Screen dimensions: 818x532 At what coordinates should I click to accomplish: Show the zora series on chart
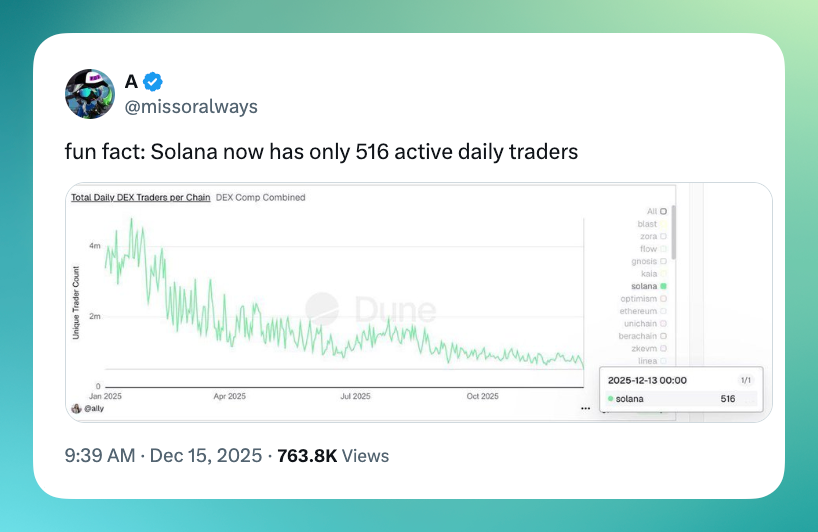pos(663,237)
